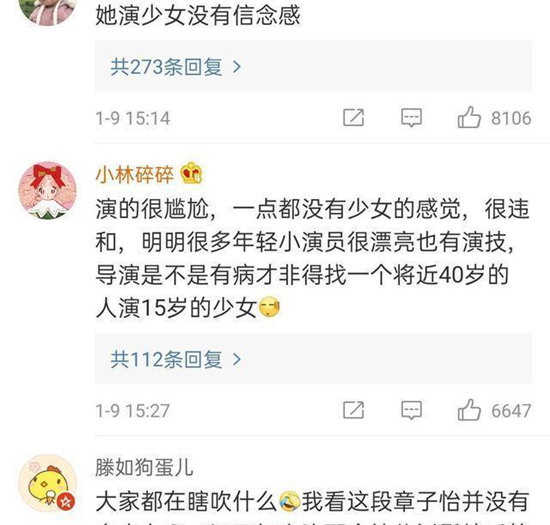Click the chevron next to 共112条回复
The height and width of the screenshot is (525, 550).
(x=237, y=359)
